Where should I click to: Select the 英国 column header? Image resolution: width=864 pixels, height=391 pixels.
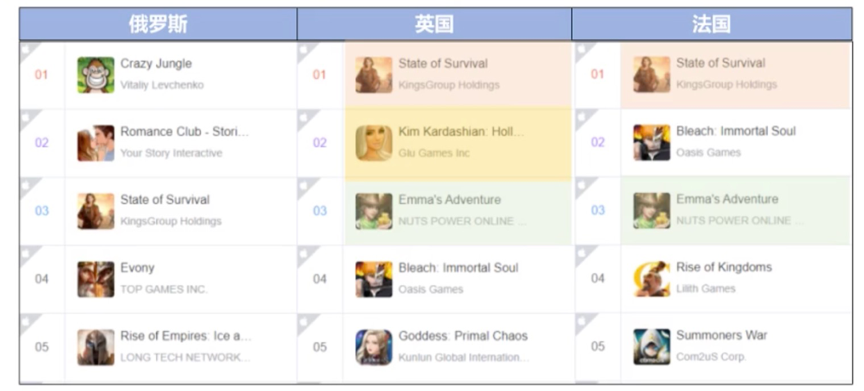pyautogui.click(x=435, y=24)
